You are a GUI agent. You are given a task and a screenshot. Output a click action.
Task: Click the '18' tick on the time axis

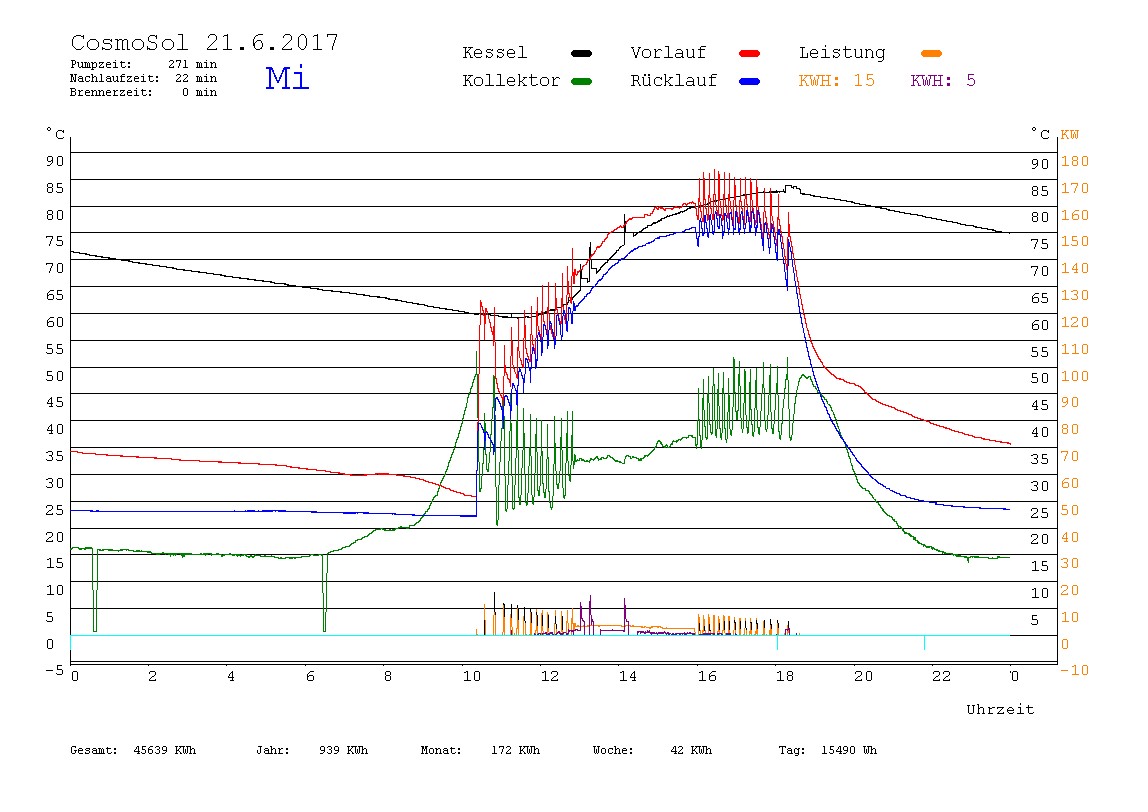pyautogui.click(x=784, y=677)
